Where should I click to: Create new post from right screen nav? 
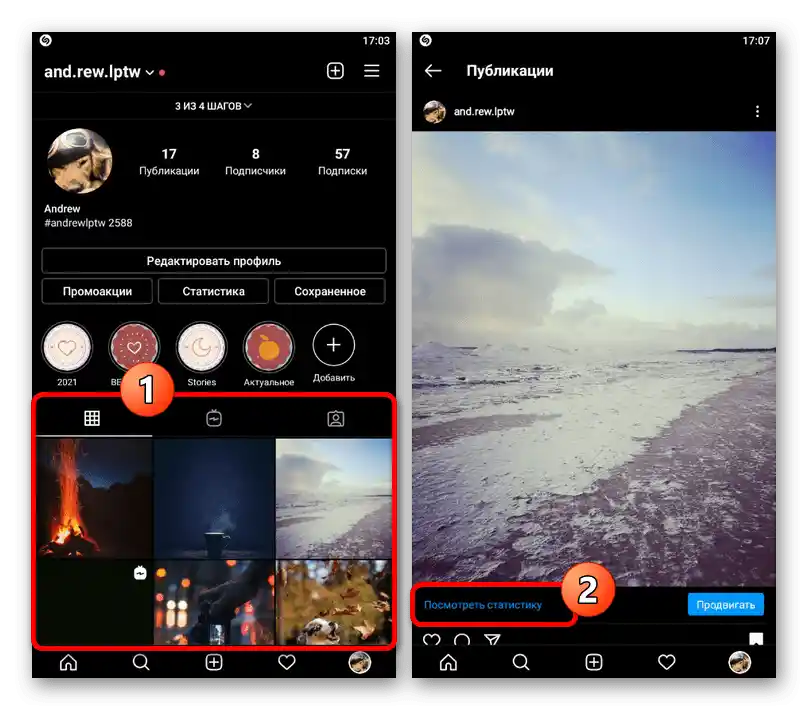point(594,662)
